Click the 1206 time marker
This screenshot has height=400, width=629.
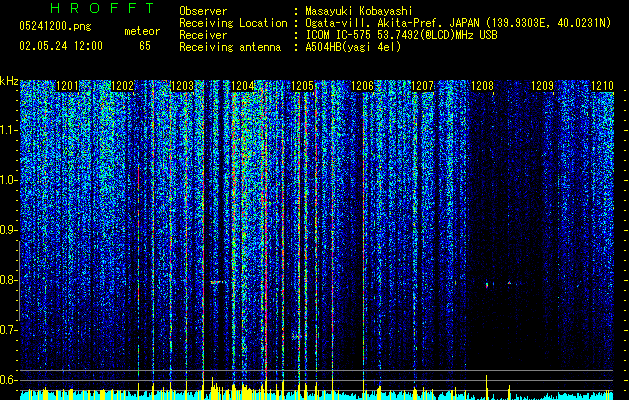pos(363,86)
